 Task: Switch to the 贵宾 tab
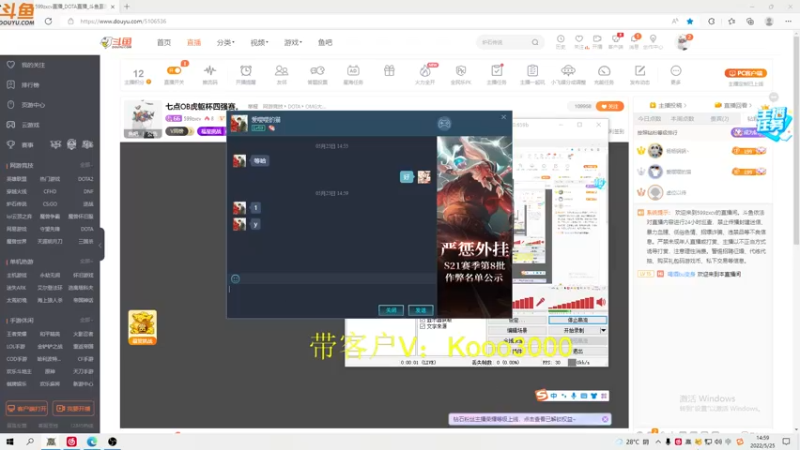click(x=719, y=118)
